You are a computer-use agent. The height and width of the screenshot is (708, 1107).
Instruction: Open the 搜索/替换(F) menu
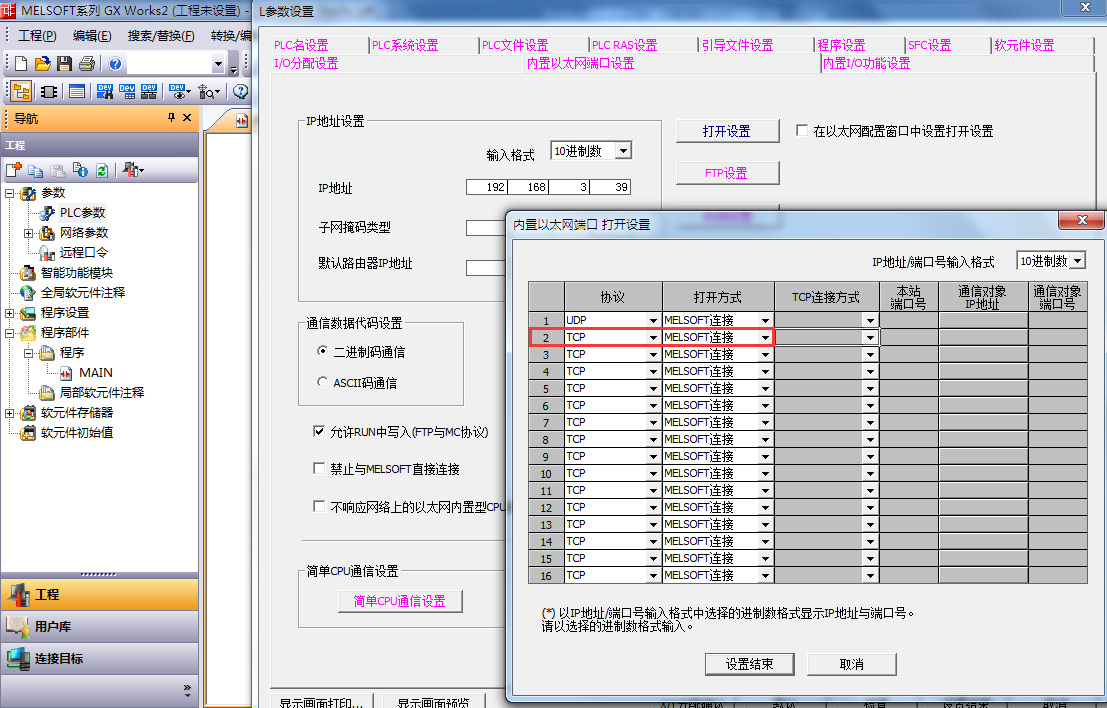161,35
